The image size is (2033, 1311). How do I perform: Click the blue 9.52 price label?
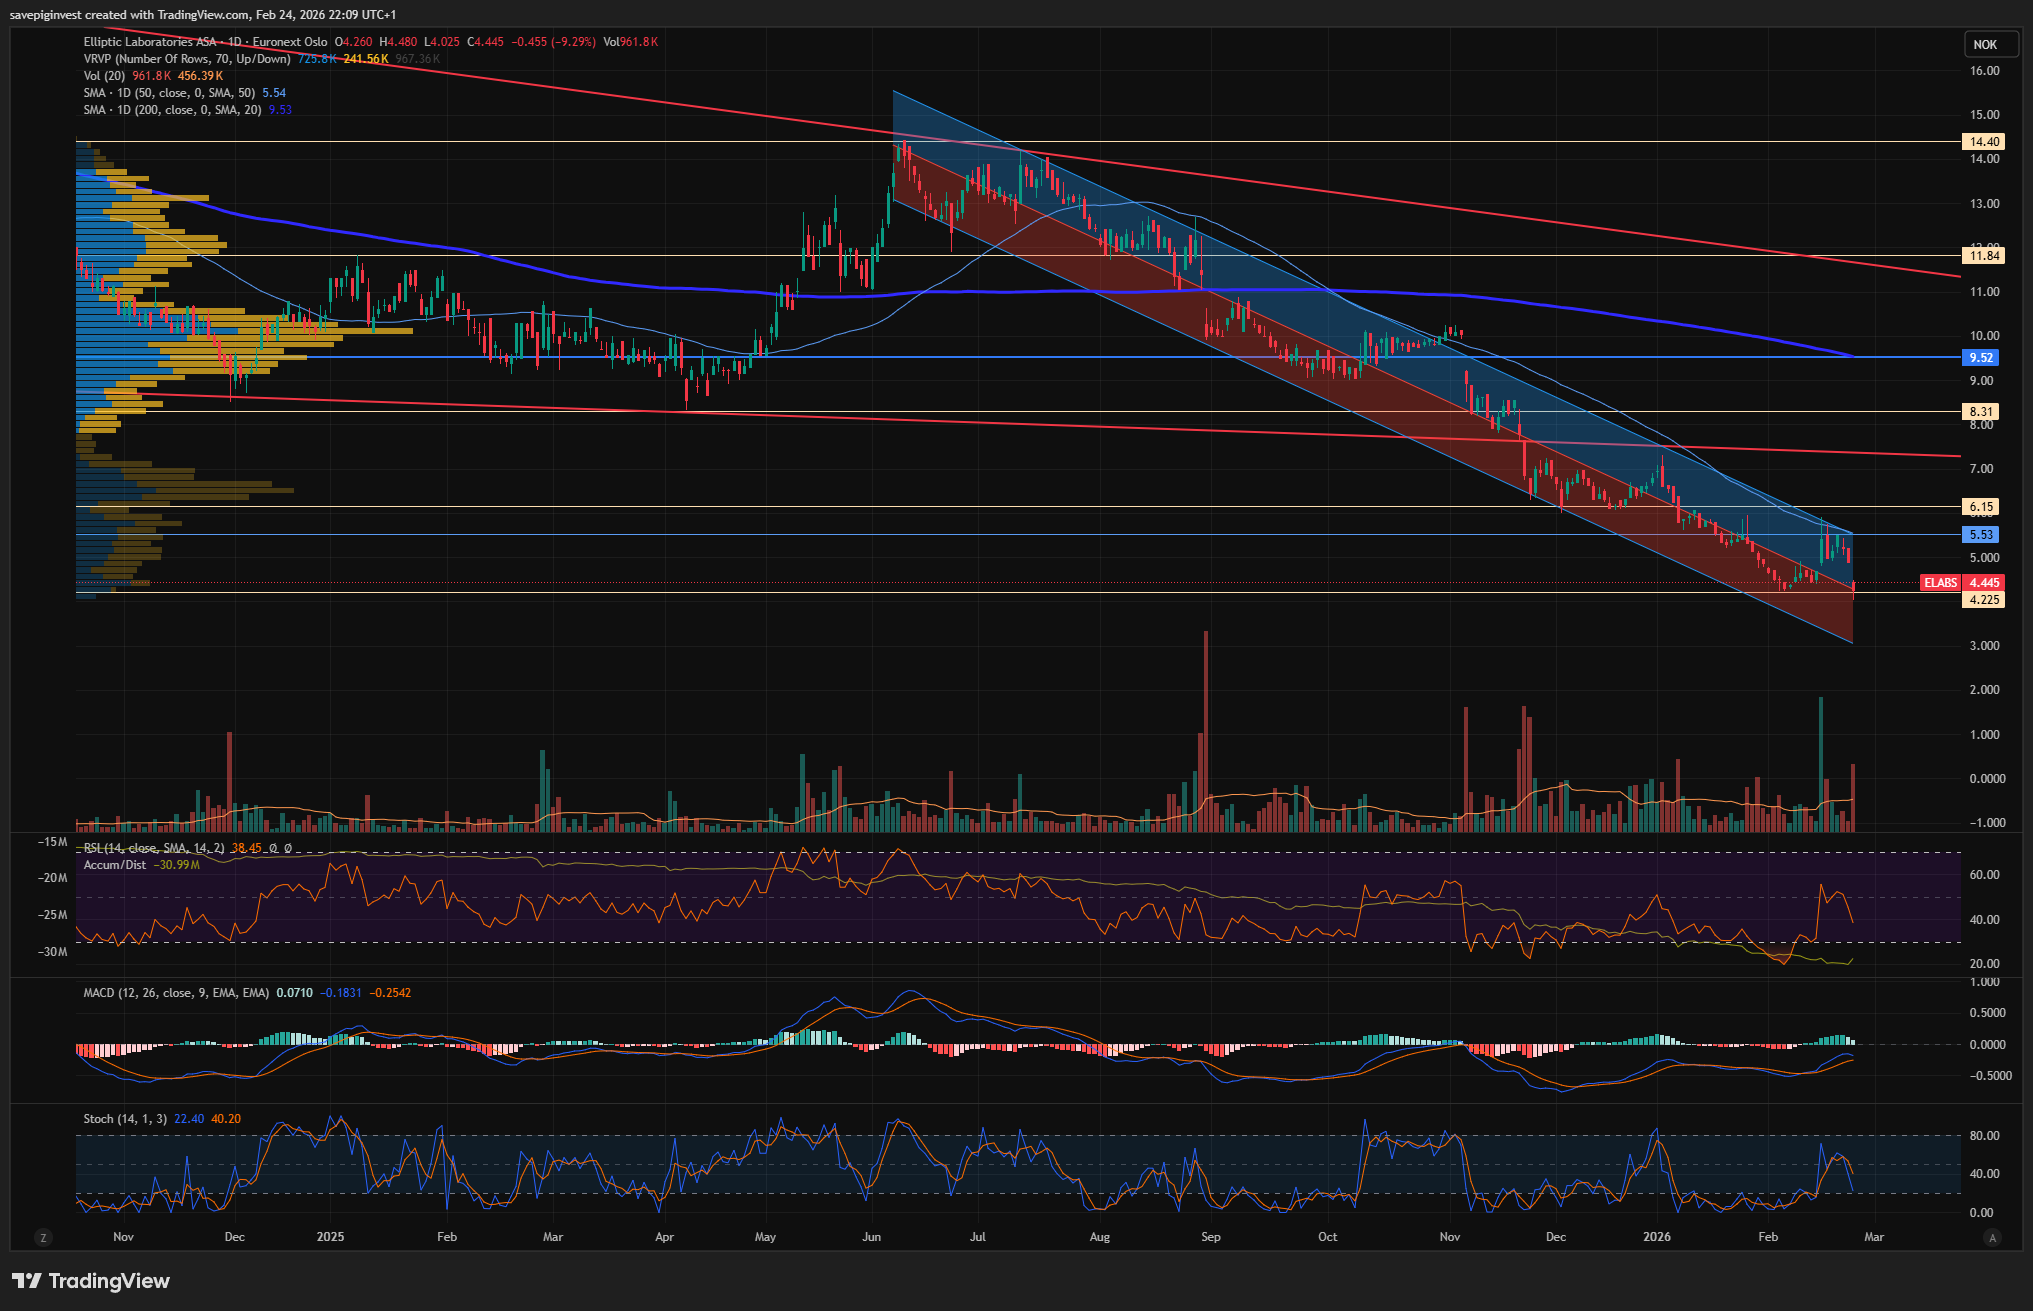tap(1980, 358)
